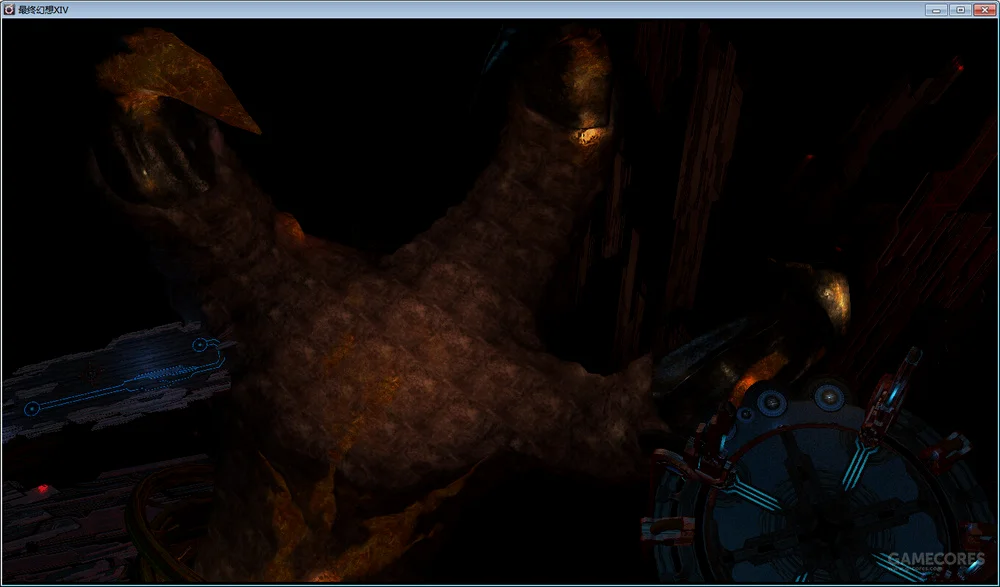Viewport: 1000px width, 587px height.
Task: Close the 最终幻想XIV game window
Action: (x=985, y=10)
